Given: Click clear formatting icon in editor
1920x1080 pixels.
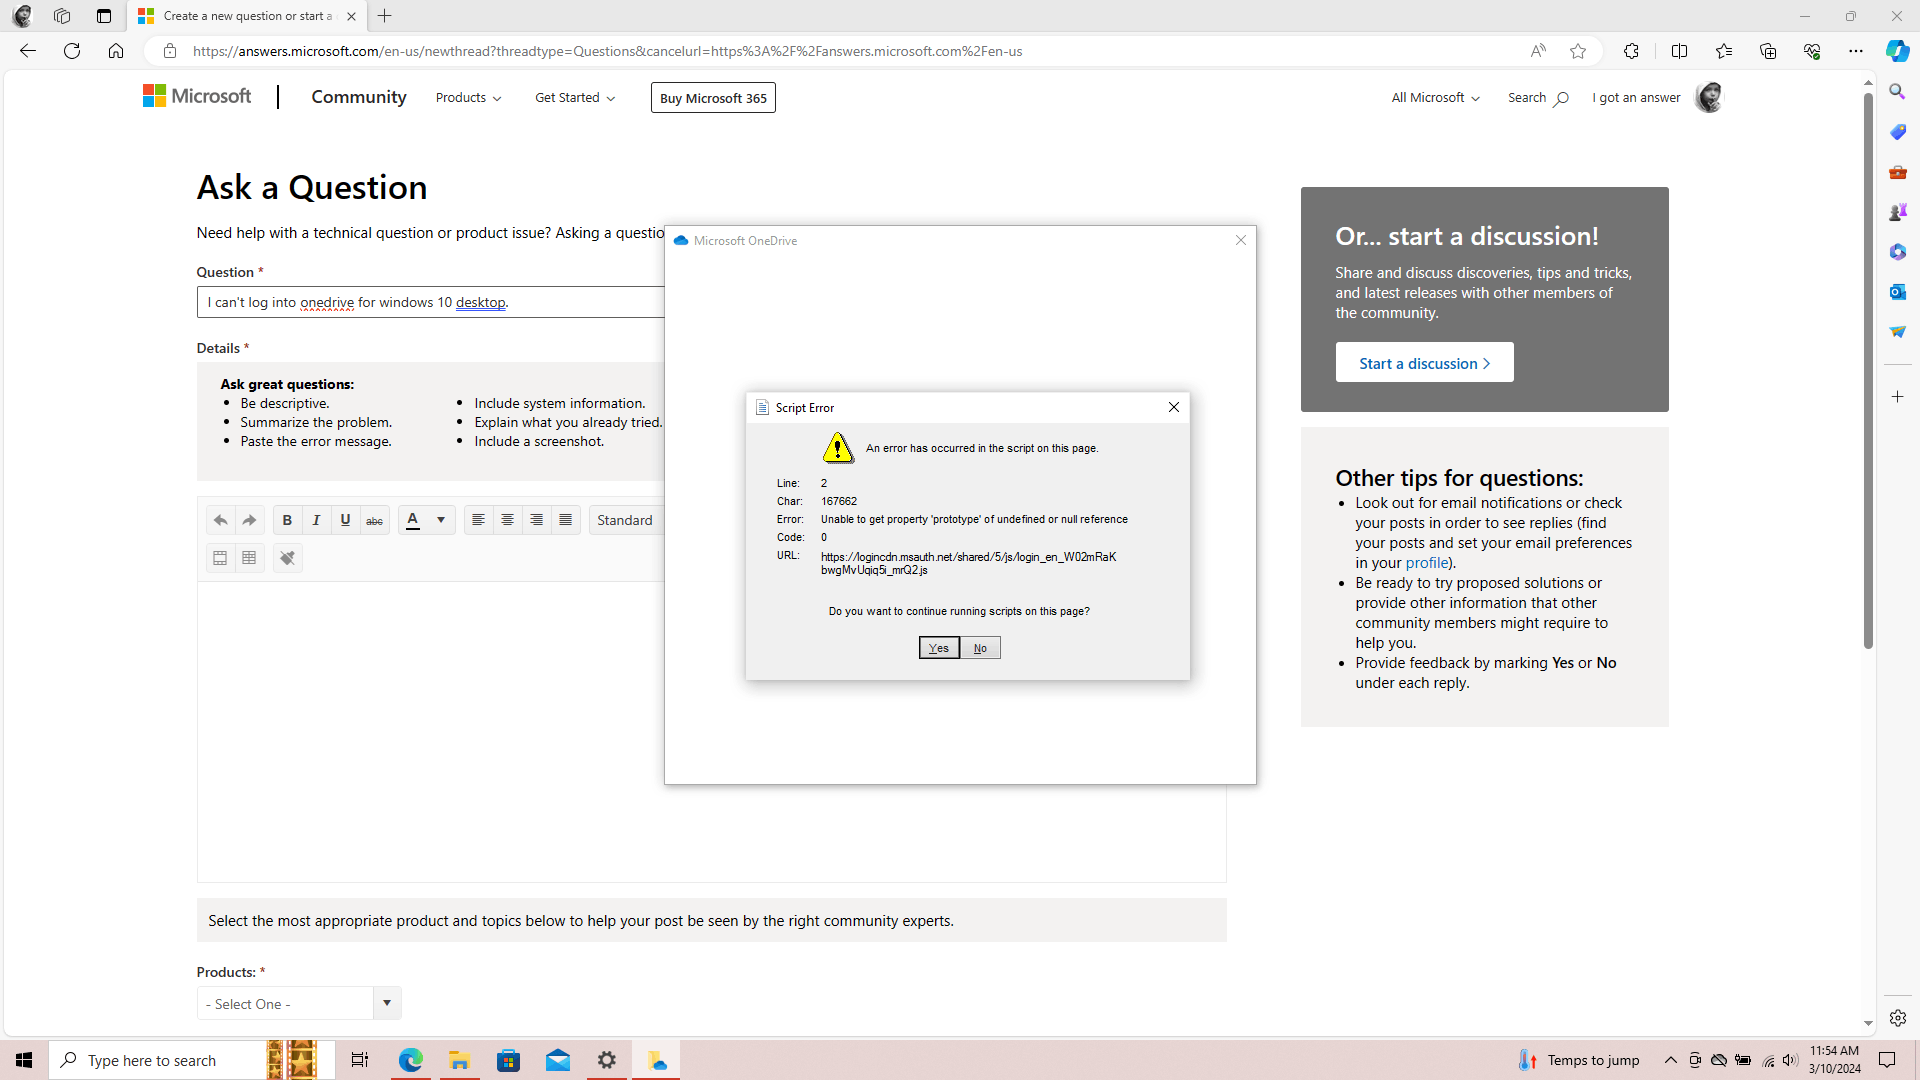Looking at the screenshot, I should click(x=287, y=558).
